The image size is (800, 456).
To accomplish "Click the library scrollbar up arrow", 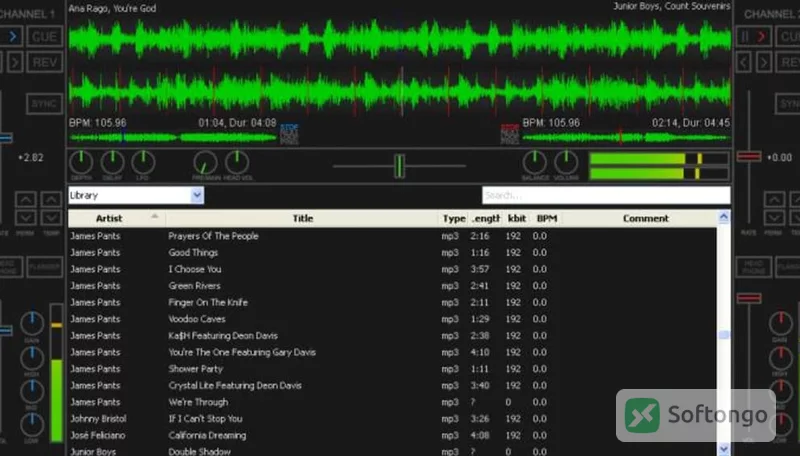I will 723,217.
